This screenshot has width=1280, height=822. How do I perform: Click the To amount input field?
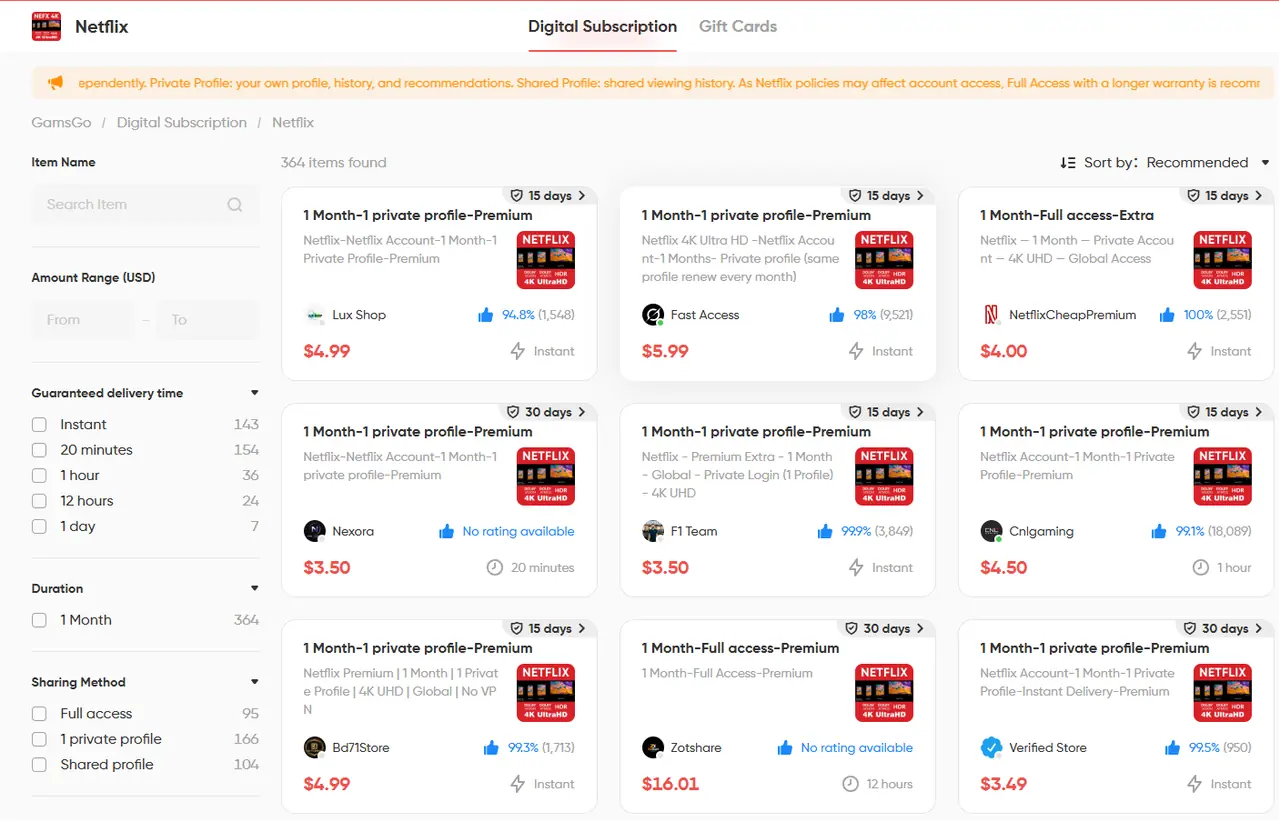coord(207,320)
